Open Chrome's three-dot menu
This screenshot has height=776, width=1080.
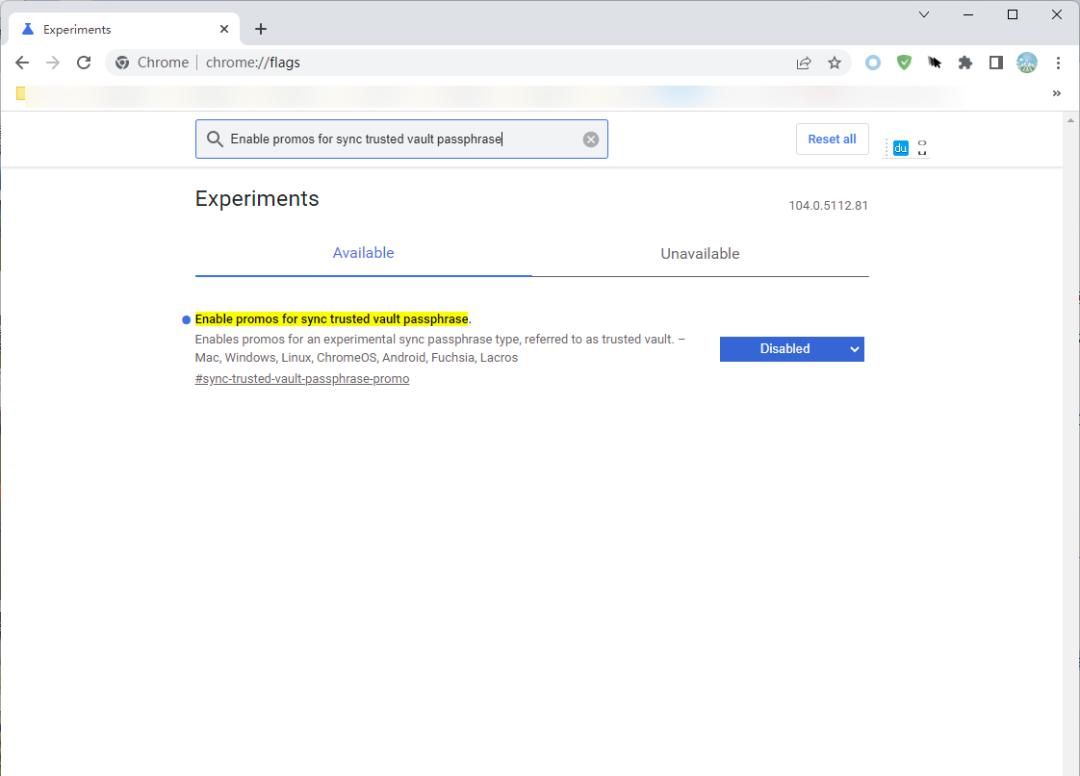(1058, 62)
